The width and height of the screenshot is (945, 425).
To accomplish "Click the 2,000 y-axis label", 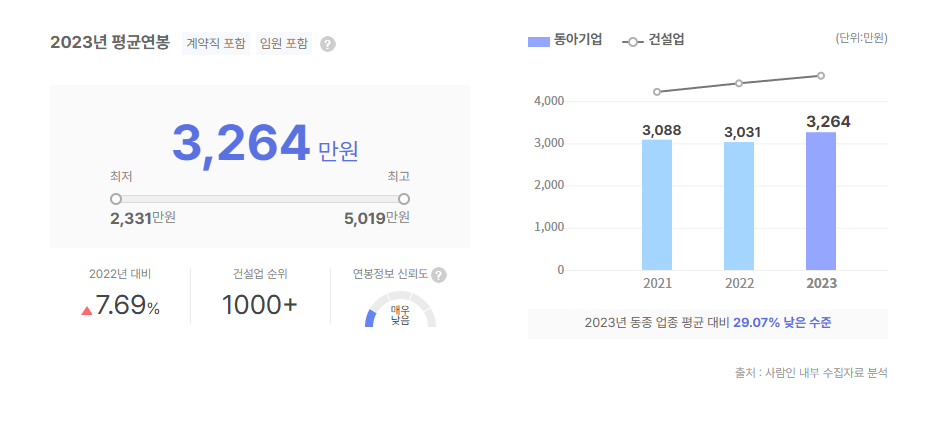I will [549, 186].
